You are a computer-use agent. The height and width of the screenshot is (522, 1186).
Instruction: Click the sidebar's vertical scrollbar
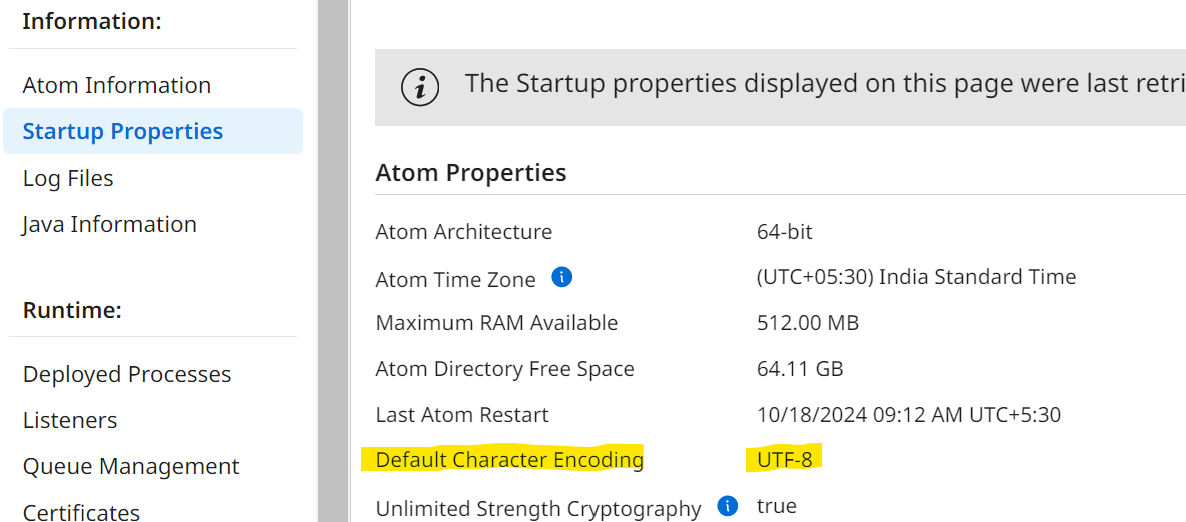click(332, 260)
